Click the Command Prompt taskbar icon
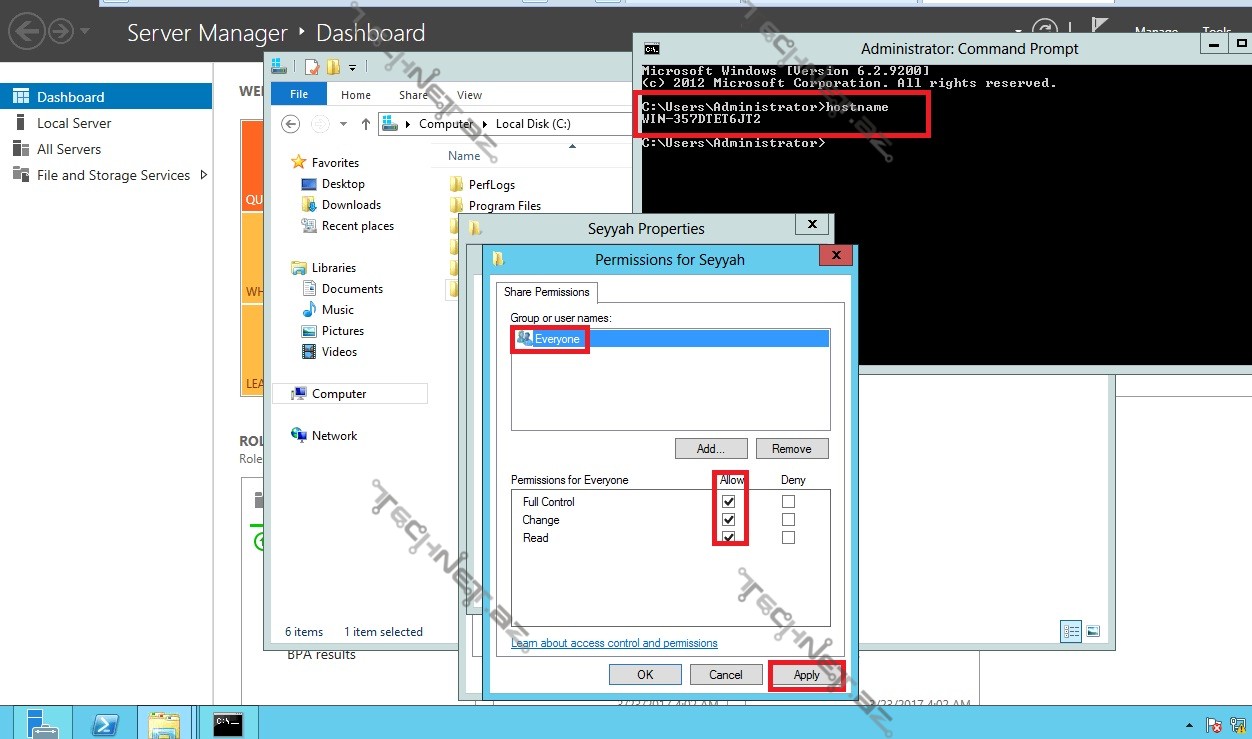1252x739 pixels. (x=228, y=723)
